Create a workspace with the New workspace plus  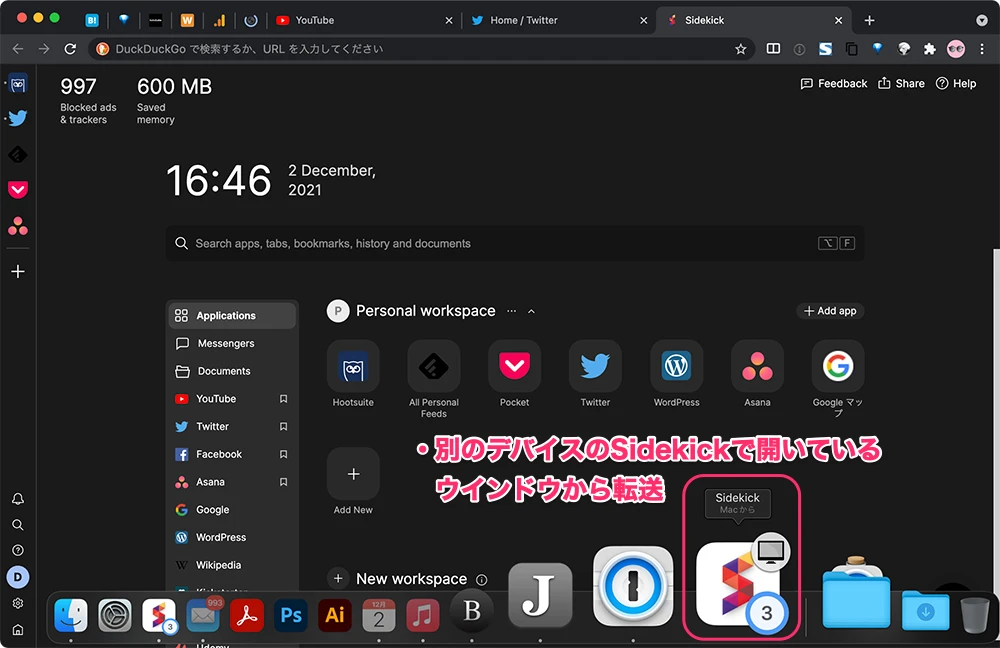tap(338, 578)
